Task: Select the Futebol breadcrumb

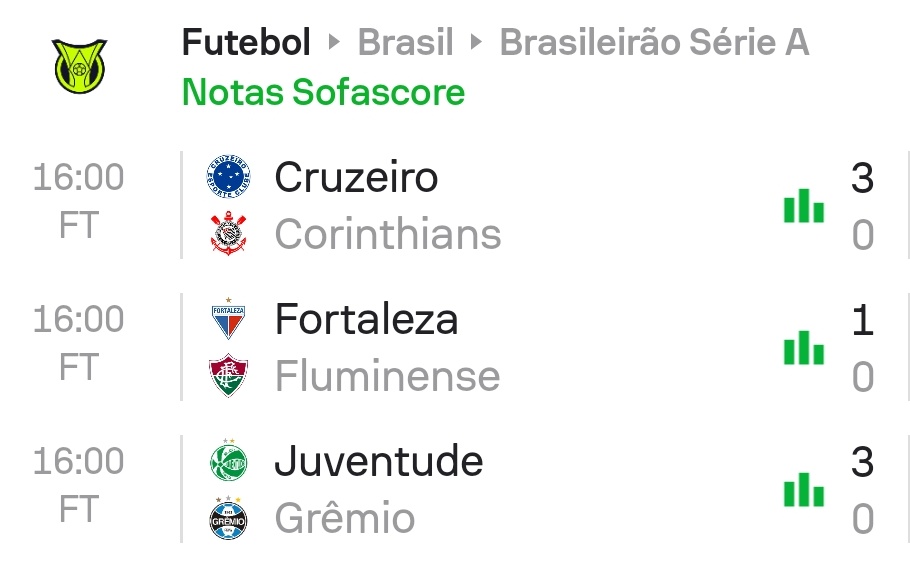Action: [246, 43]
